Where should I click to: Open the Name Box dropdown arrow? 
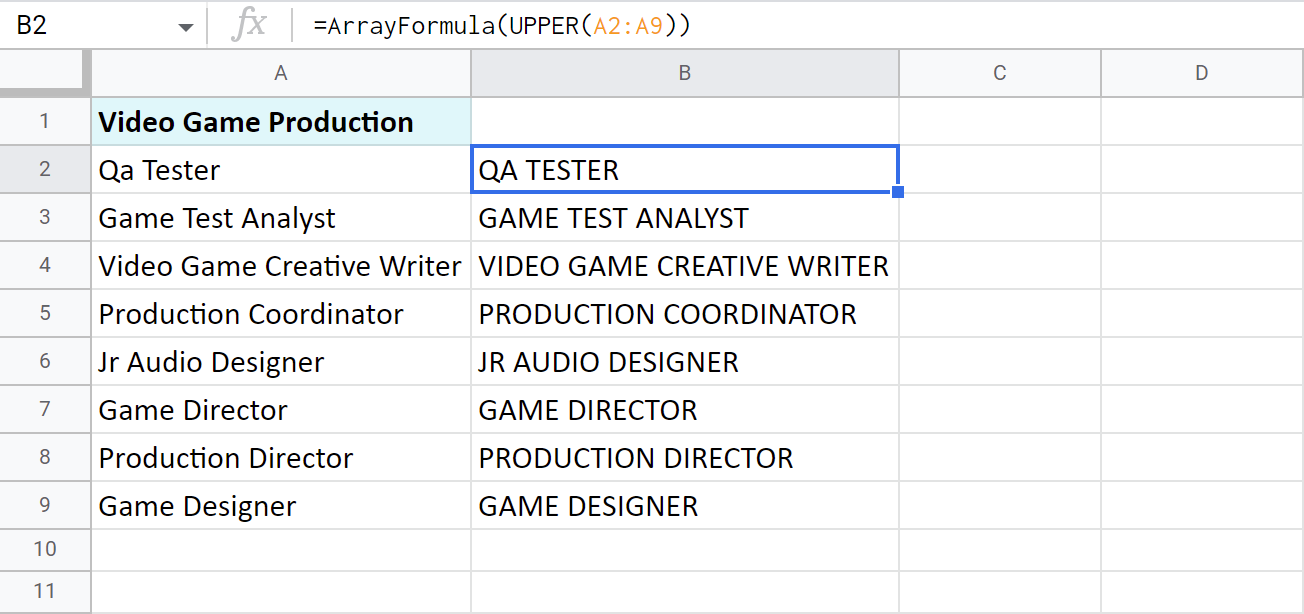click(x=186, y=27)
